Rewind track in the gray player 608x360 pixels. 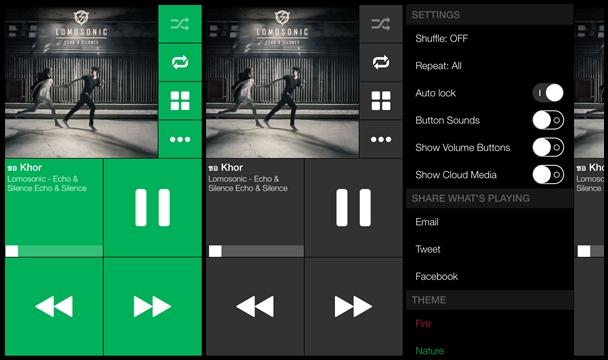point(255,306)
